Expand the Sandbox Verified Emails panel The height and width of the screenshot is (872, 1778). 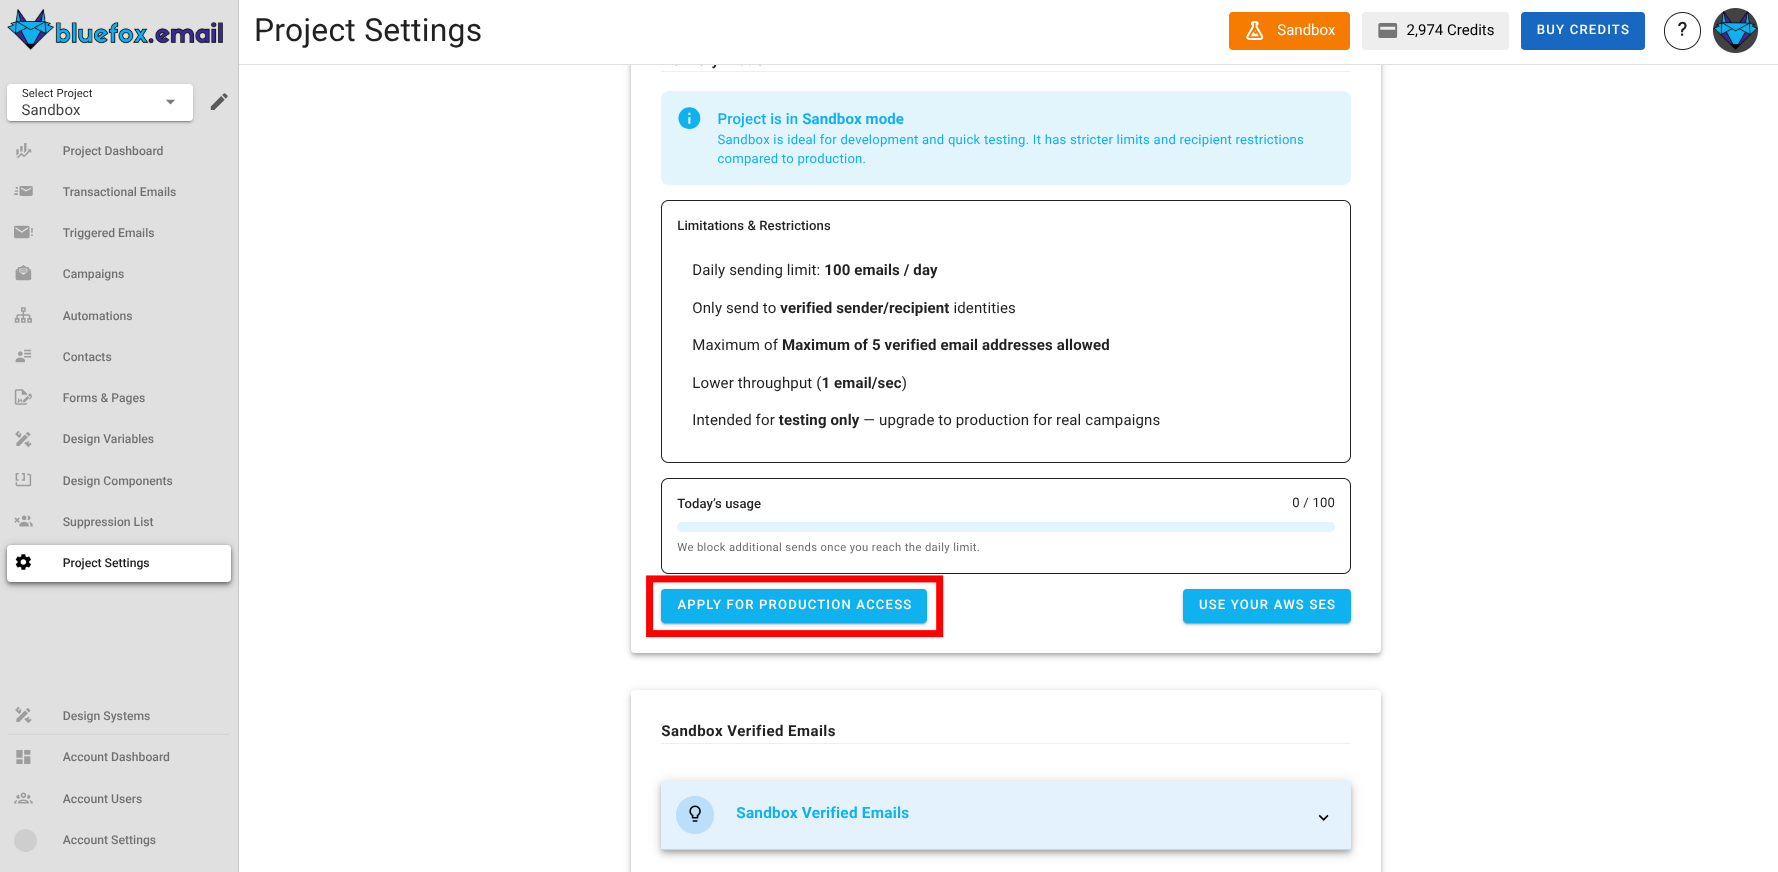(1323, 817)
